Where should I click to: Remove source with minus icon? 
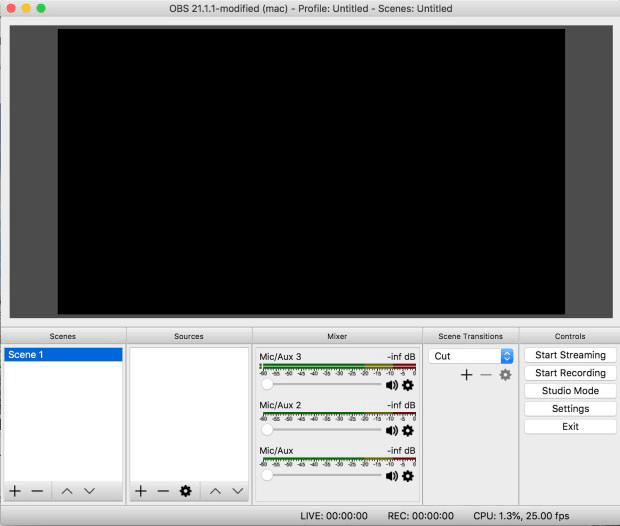(163, 491)
